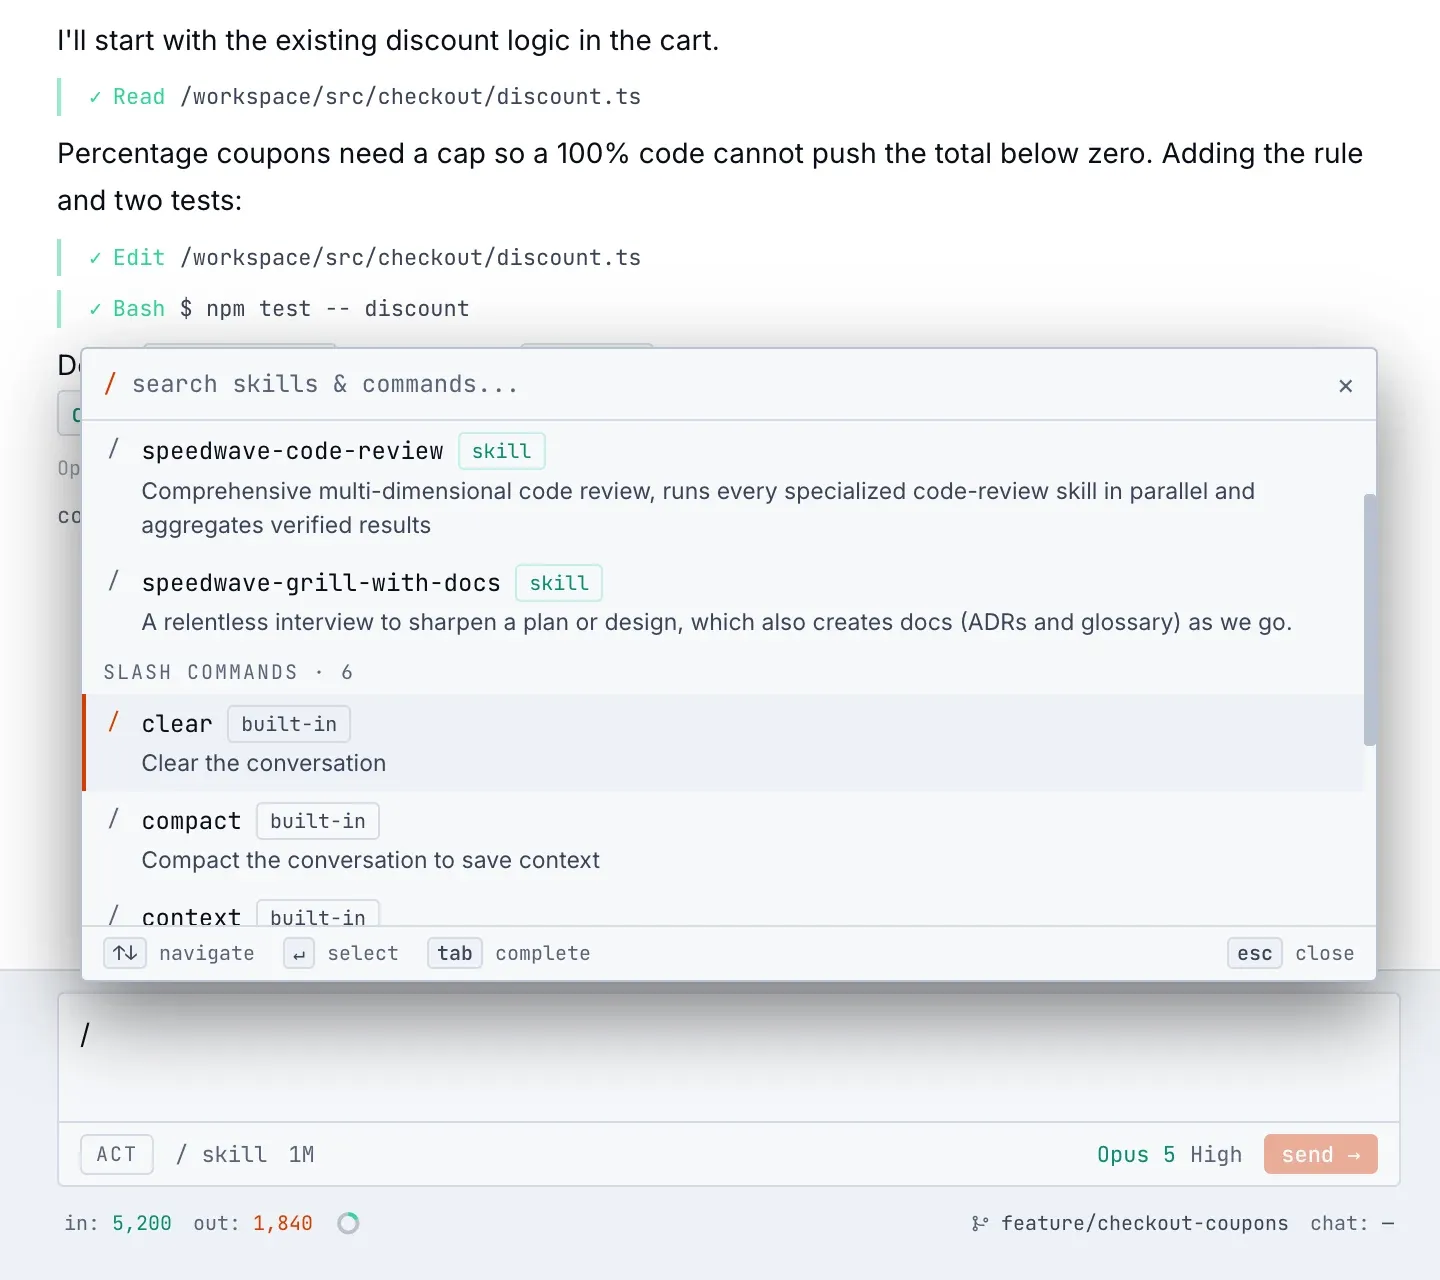Screen dimensions: 1440x1280
Task: Click the chat status label
Action: tap(1352, 1223)
